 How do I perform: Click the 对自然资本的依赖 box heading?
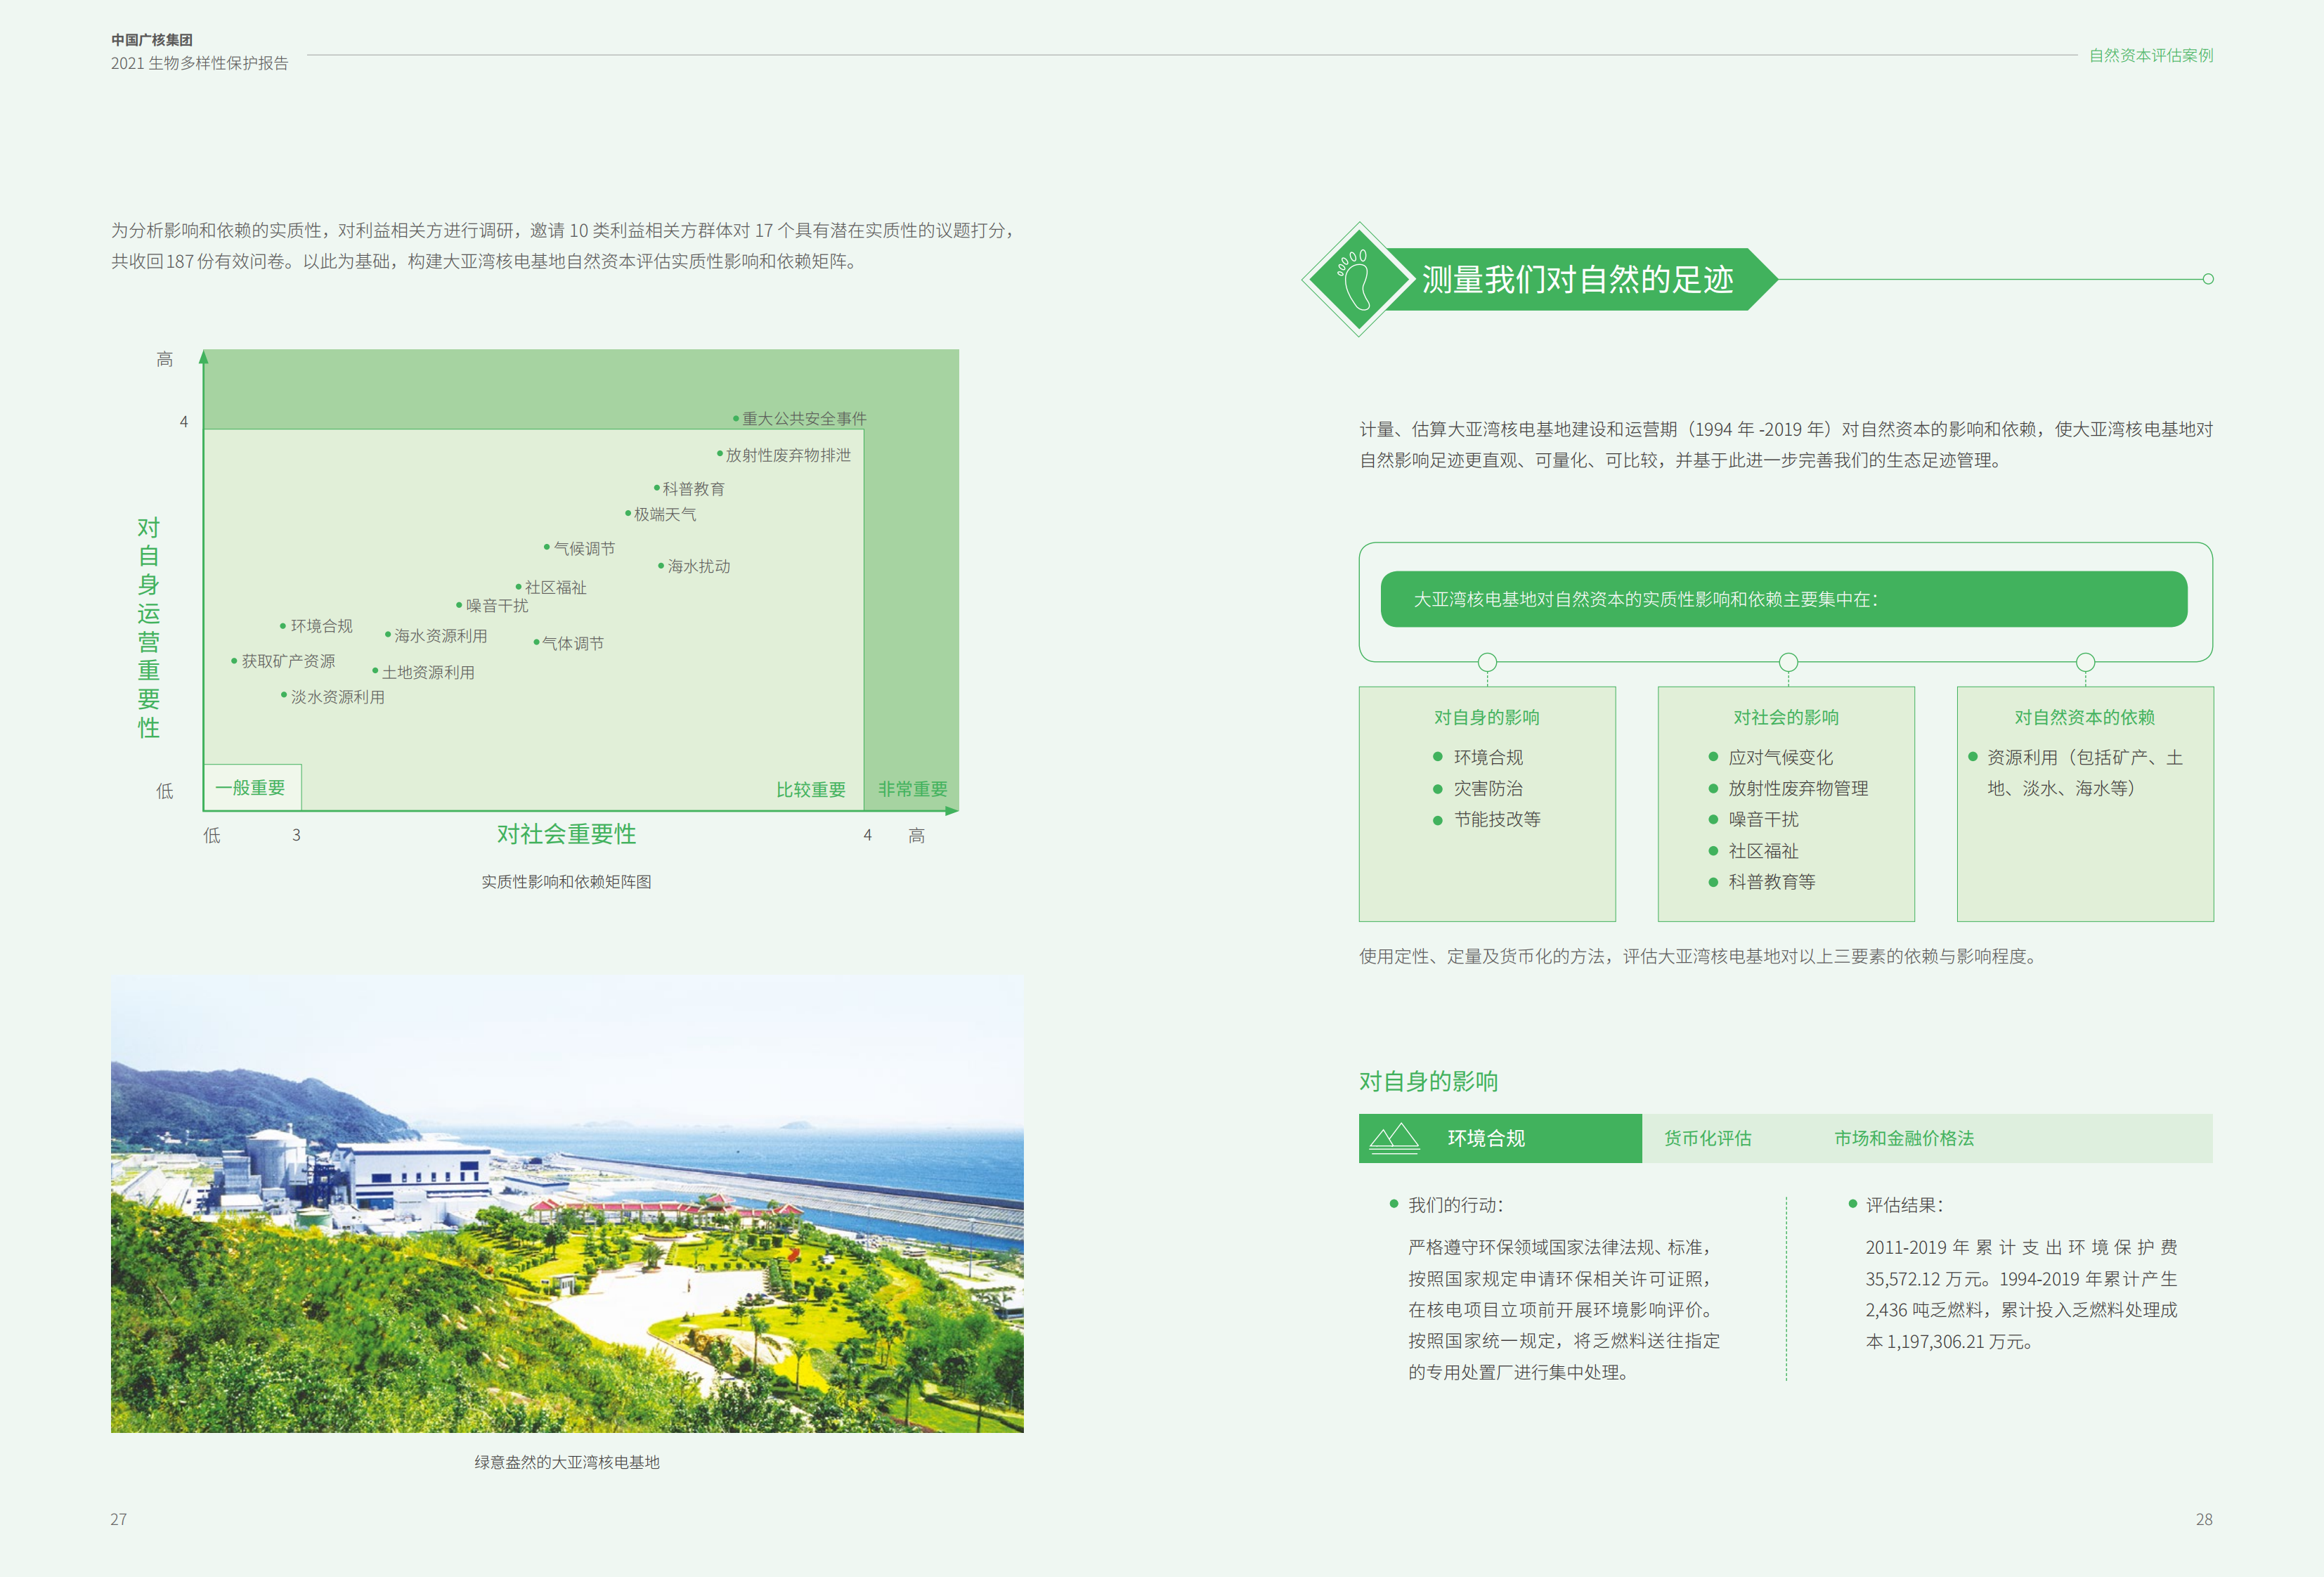pos(2084,717)
